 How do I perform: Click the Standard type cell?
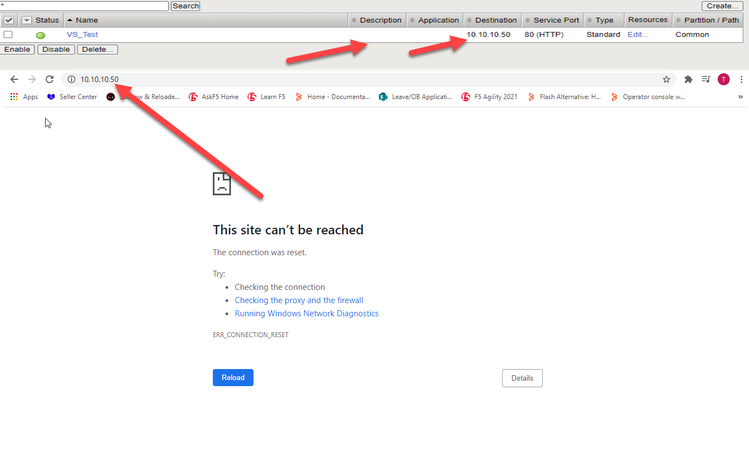603,34
